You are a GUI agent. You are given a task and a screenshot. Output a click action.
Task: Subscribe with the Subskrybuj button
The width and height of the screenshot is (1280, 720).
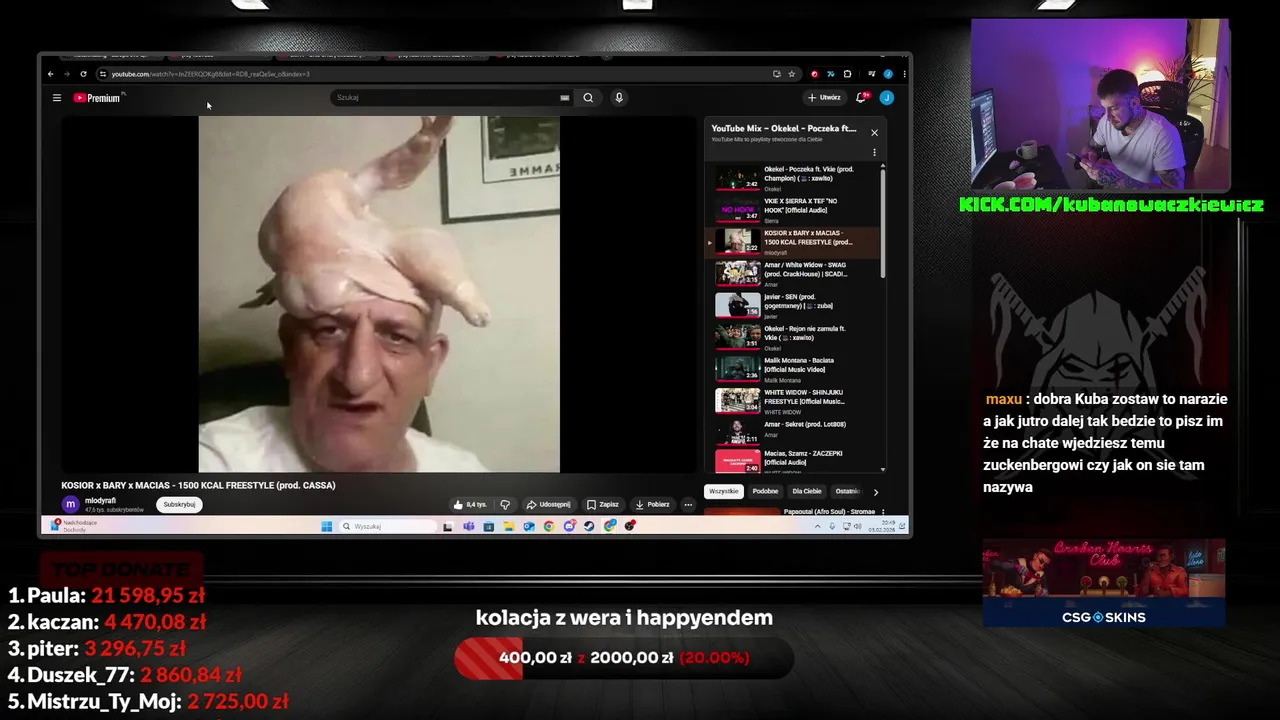[179, 505]
